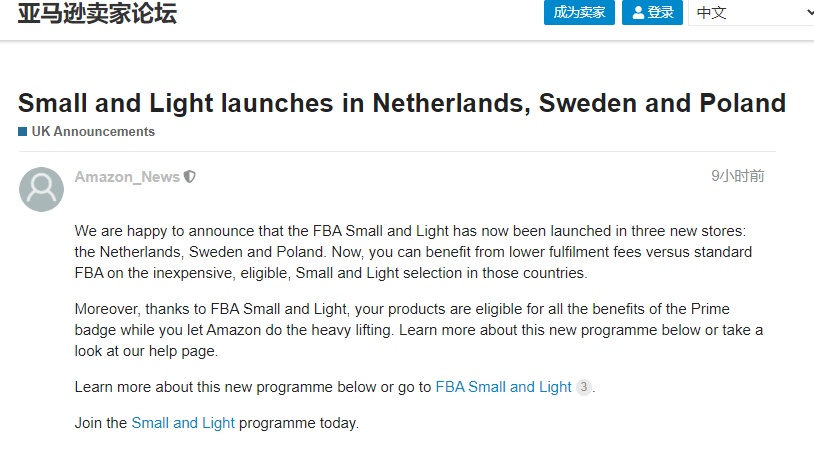Click the person icon in the 登录 button
814x453 pixels.
636,13
